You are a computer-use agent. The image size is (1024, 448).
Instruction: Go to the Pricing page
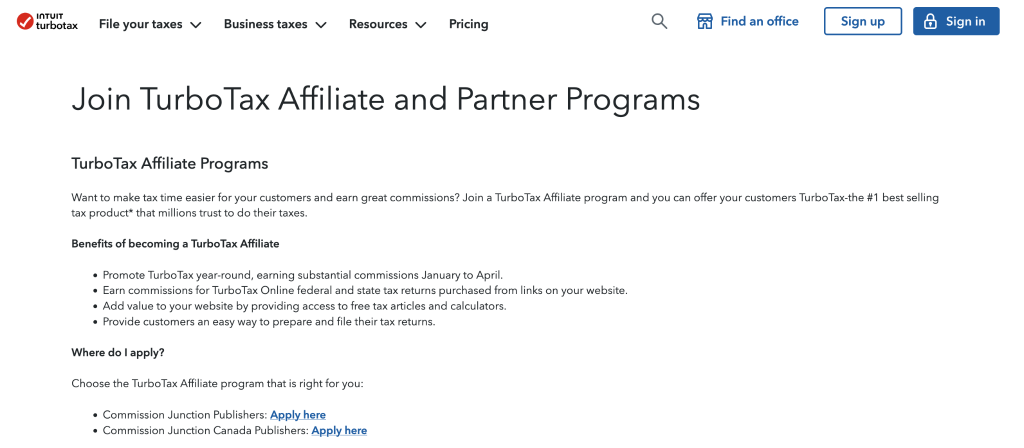coord(468,24)
